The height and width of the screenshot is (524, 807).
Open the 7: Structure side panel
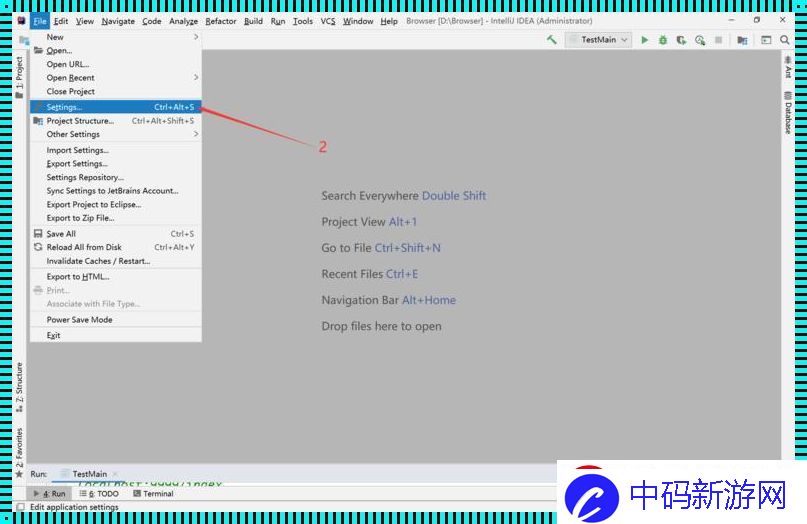click(19, 387)
